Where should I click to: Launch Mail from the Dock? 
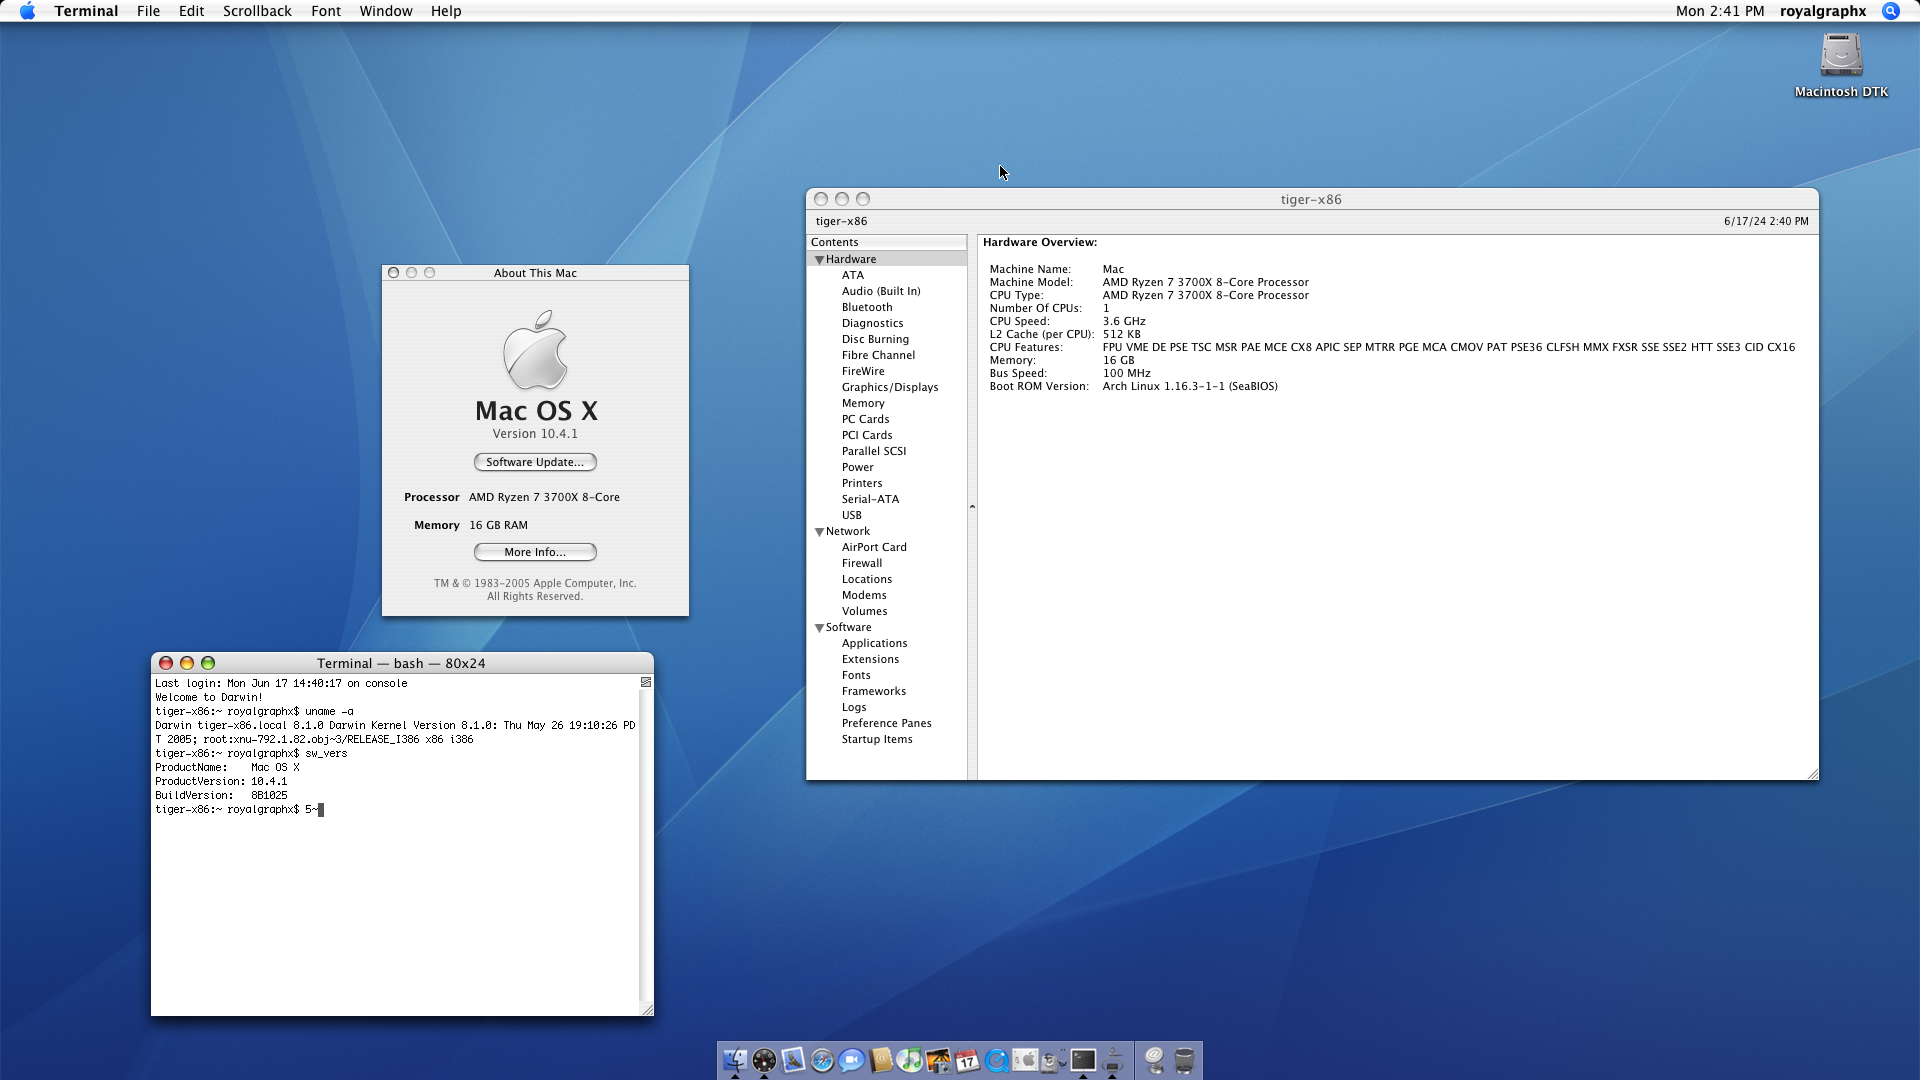(x=793, y=1060)
